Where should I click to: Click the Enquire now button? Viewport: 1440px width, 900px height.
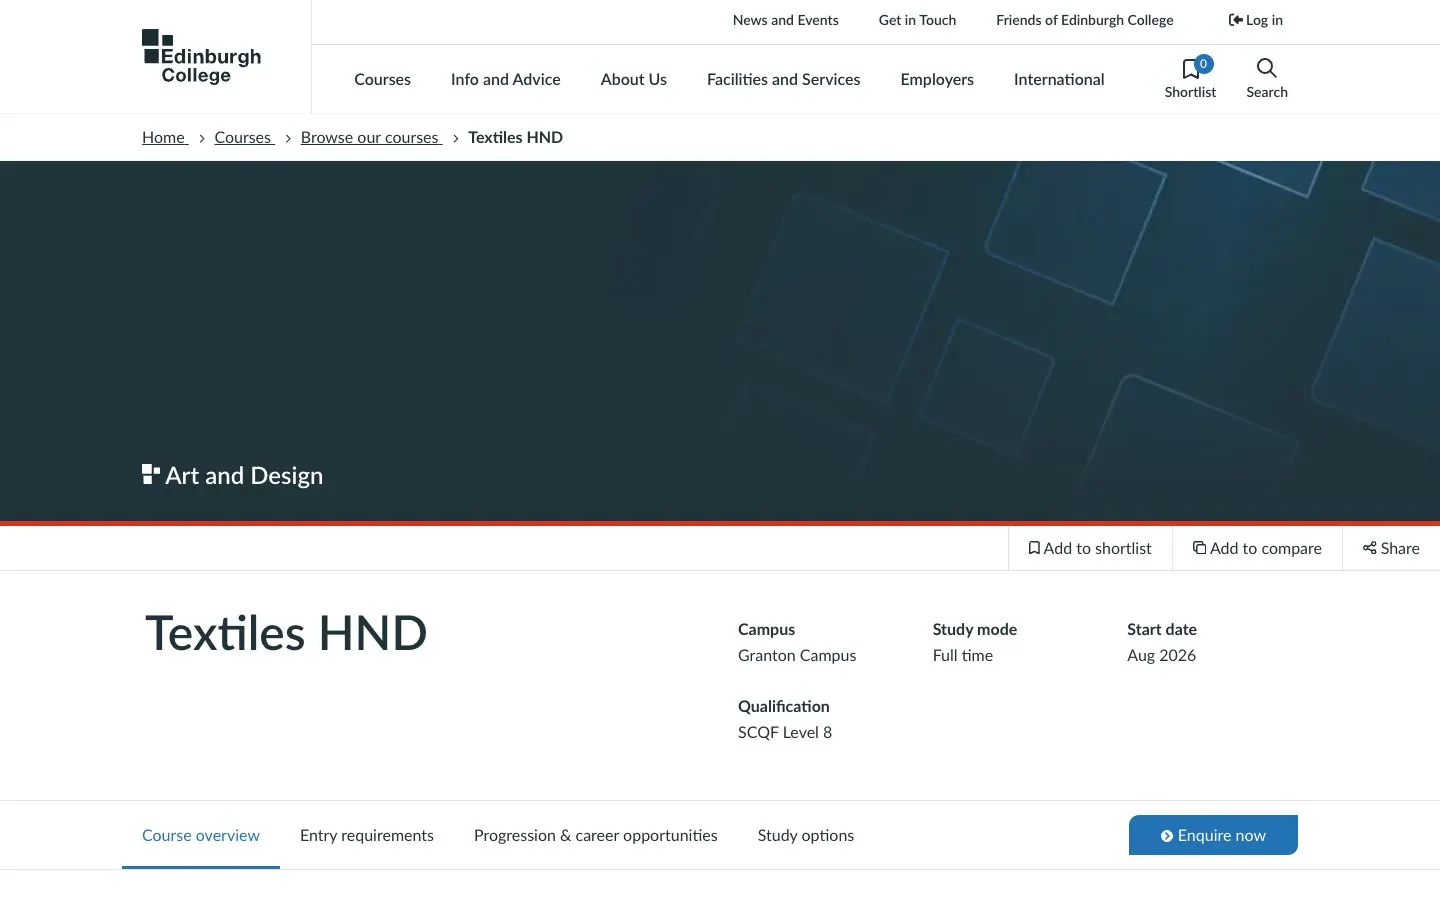[1213, 835]
